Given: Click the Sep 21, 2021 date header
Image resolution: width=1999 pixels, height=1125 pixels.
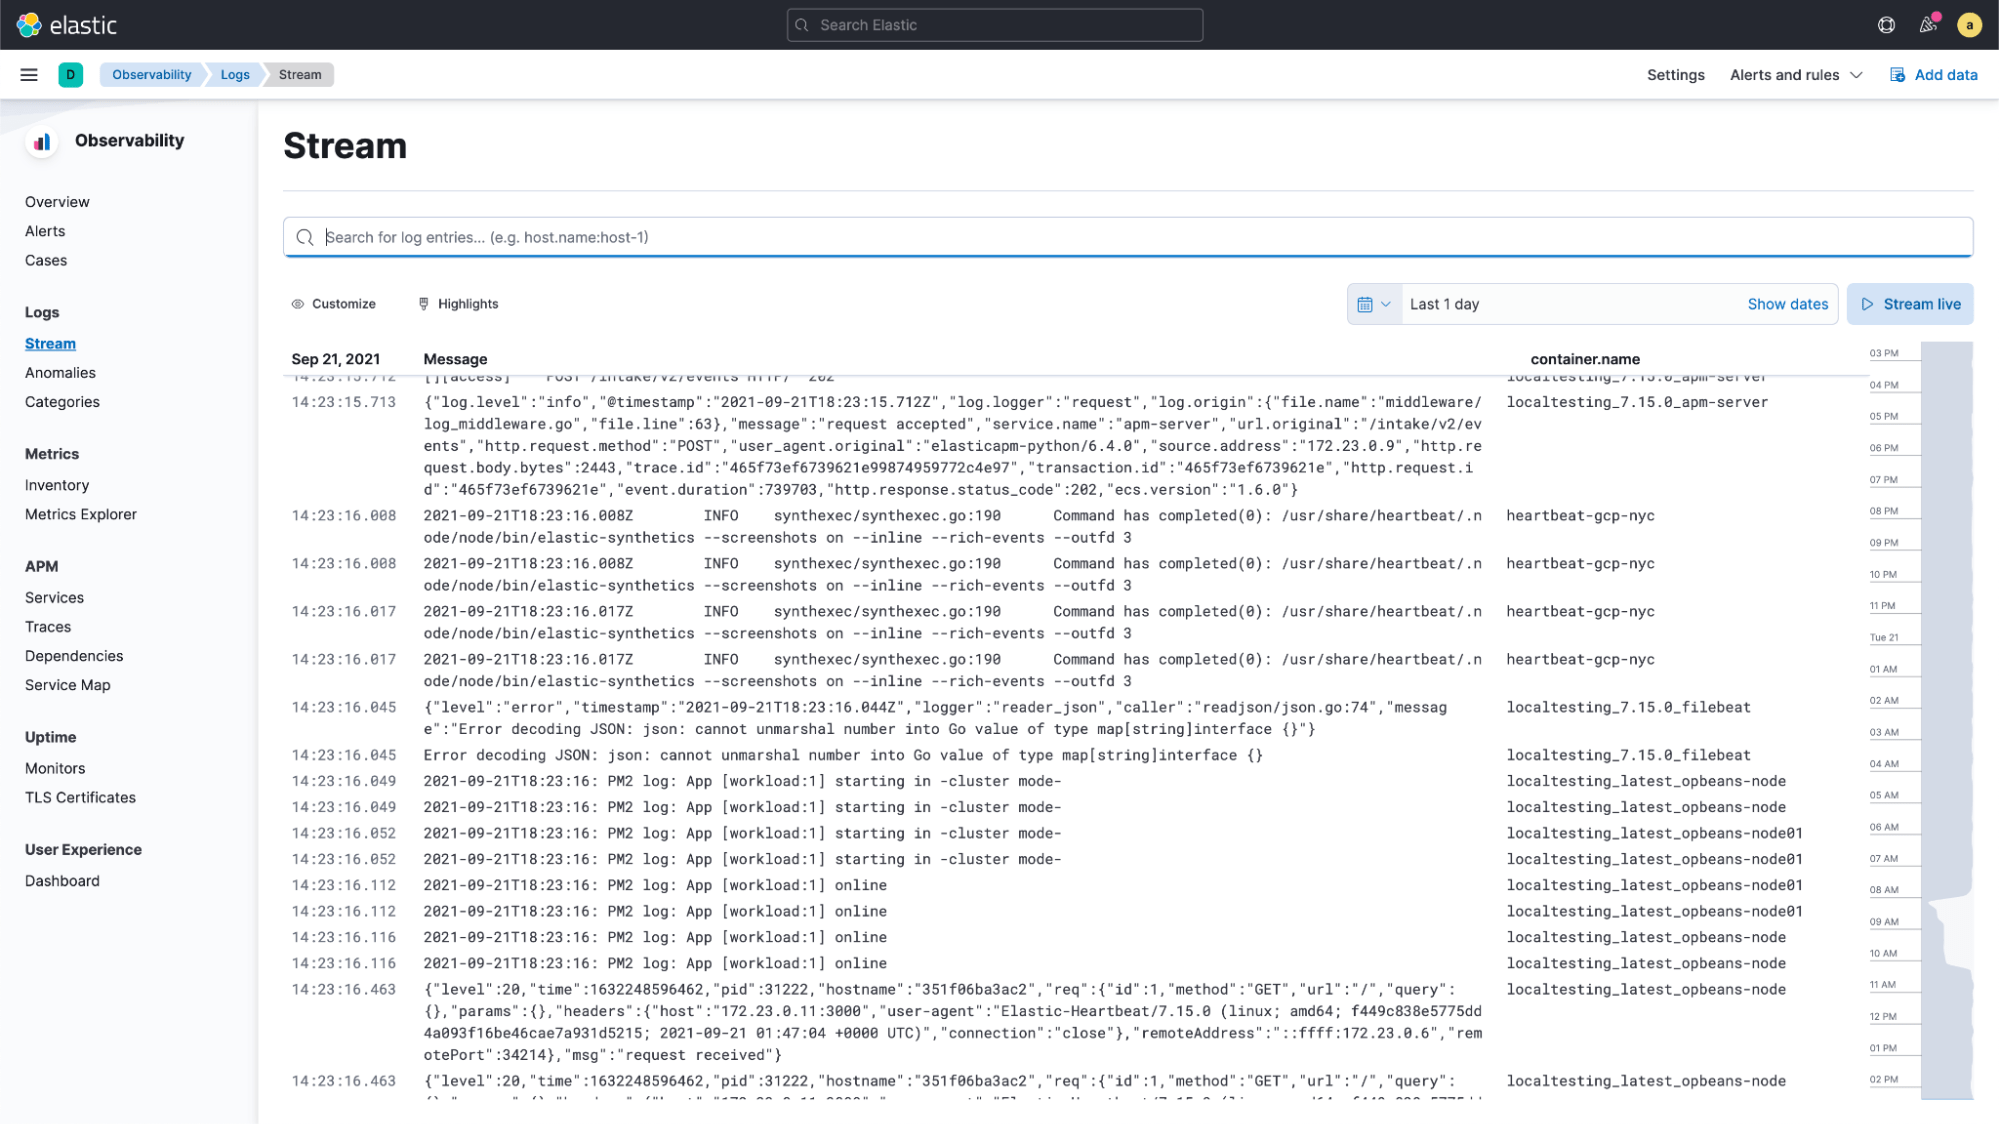Looking at the screenshot, I should pyautogui.click(x=335, y=359).
